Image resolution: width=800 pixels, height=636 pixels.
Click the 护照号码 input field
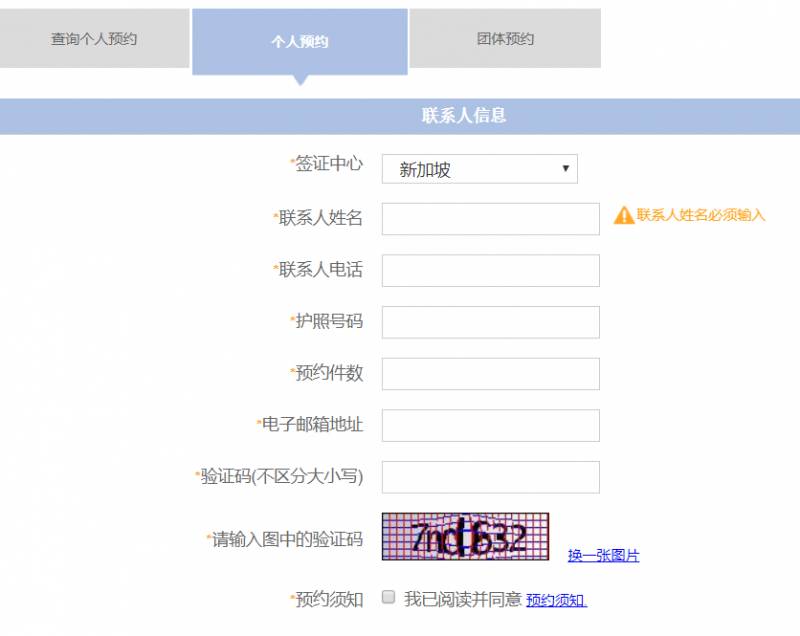point(490,322)
